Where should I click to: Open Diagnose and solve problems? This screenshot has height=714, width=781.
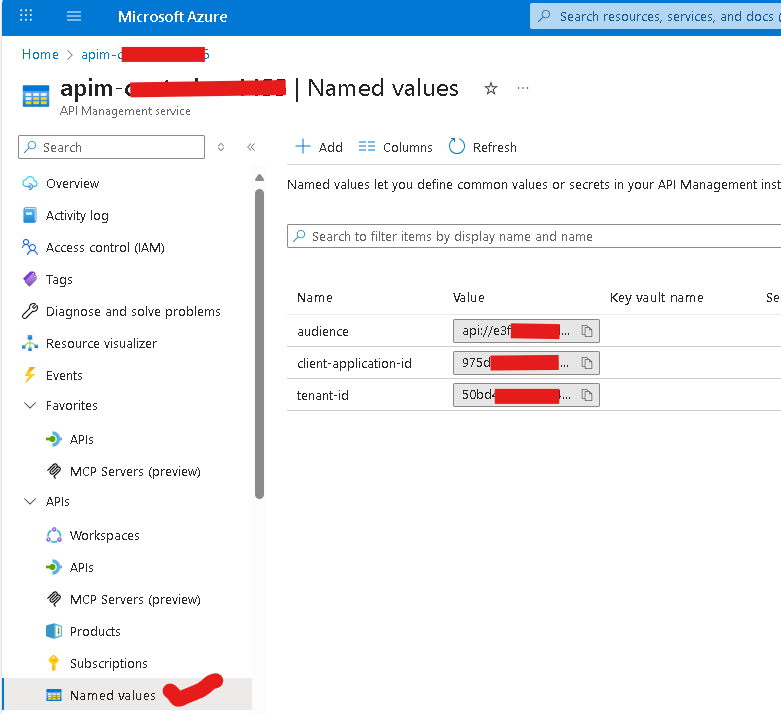point(133,311)
